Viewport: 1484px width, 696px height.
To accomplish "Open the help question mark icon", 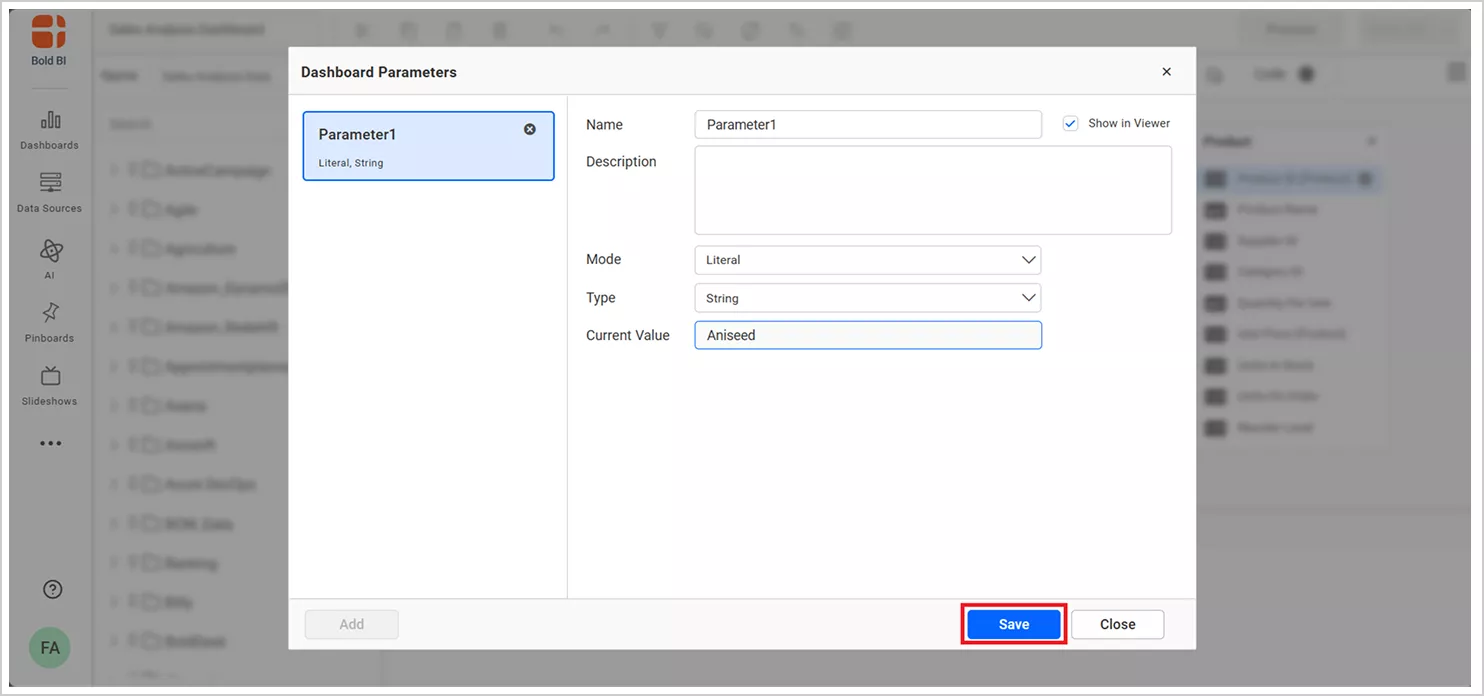I will tap(53, 589).
